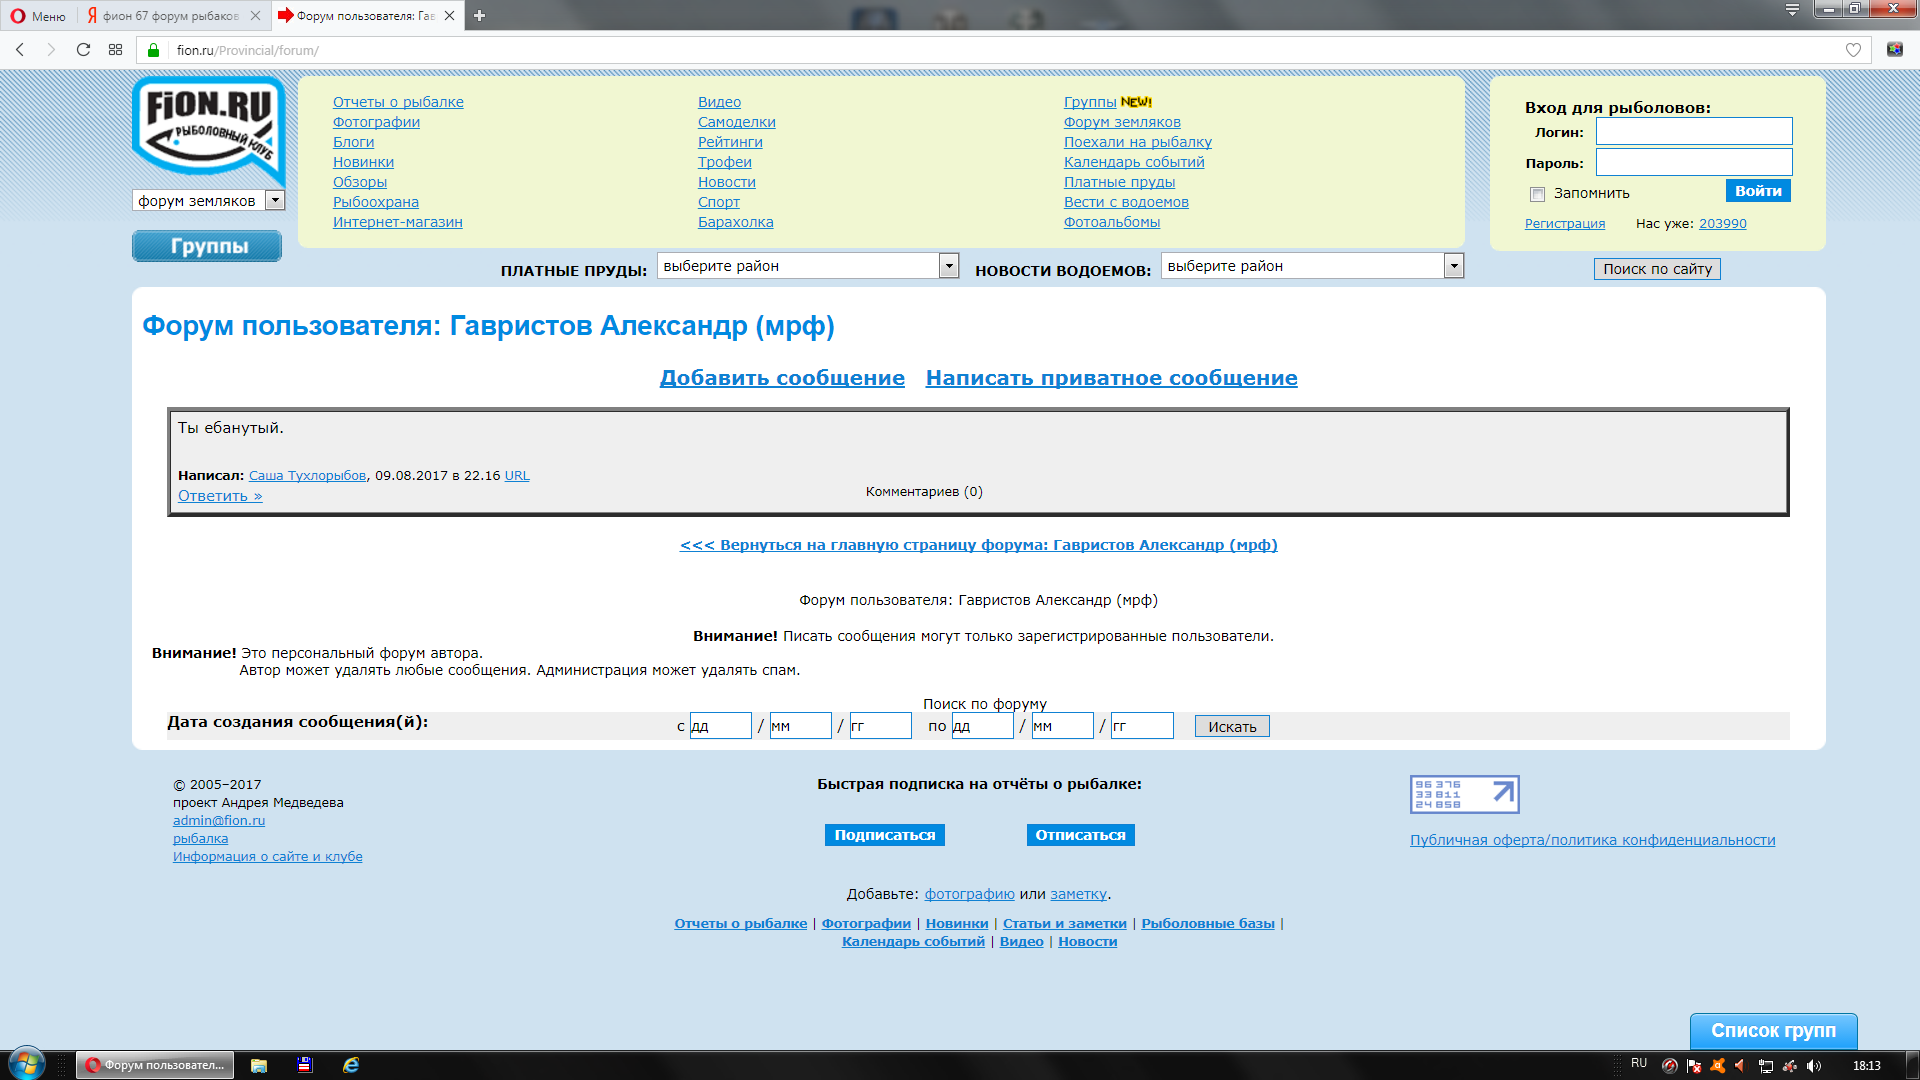
Task: Launch Internet Explorer from the taskbar
Action: [351, 1065]
